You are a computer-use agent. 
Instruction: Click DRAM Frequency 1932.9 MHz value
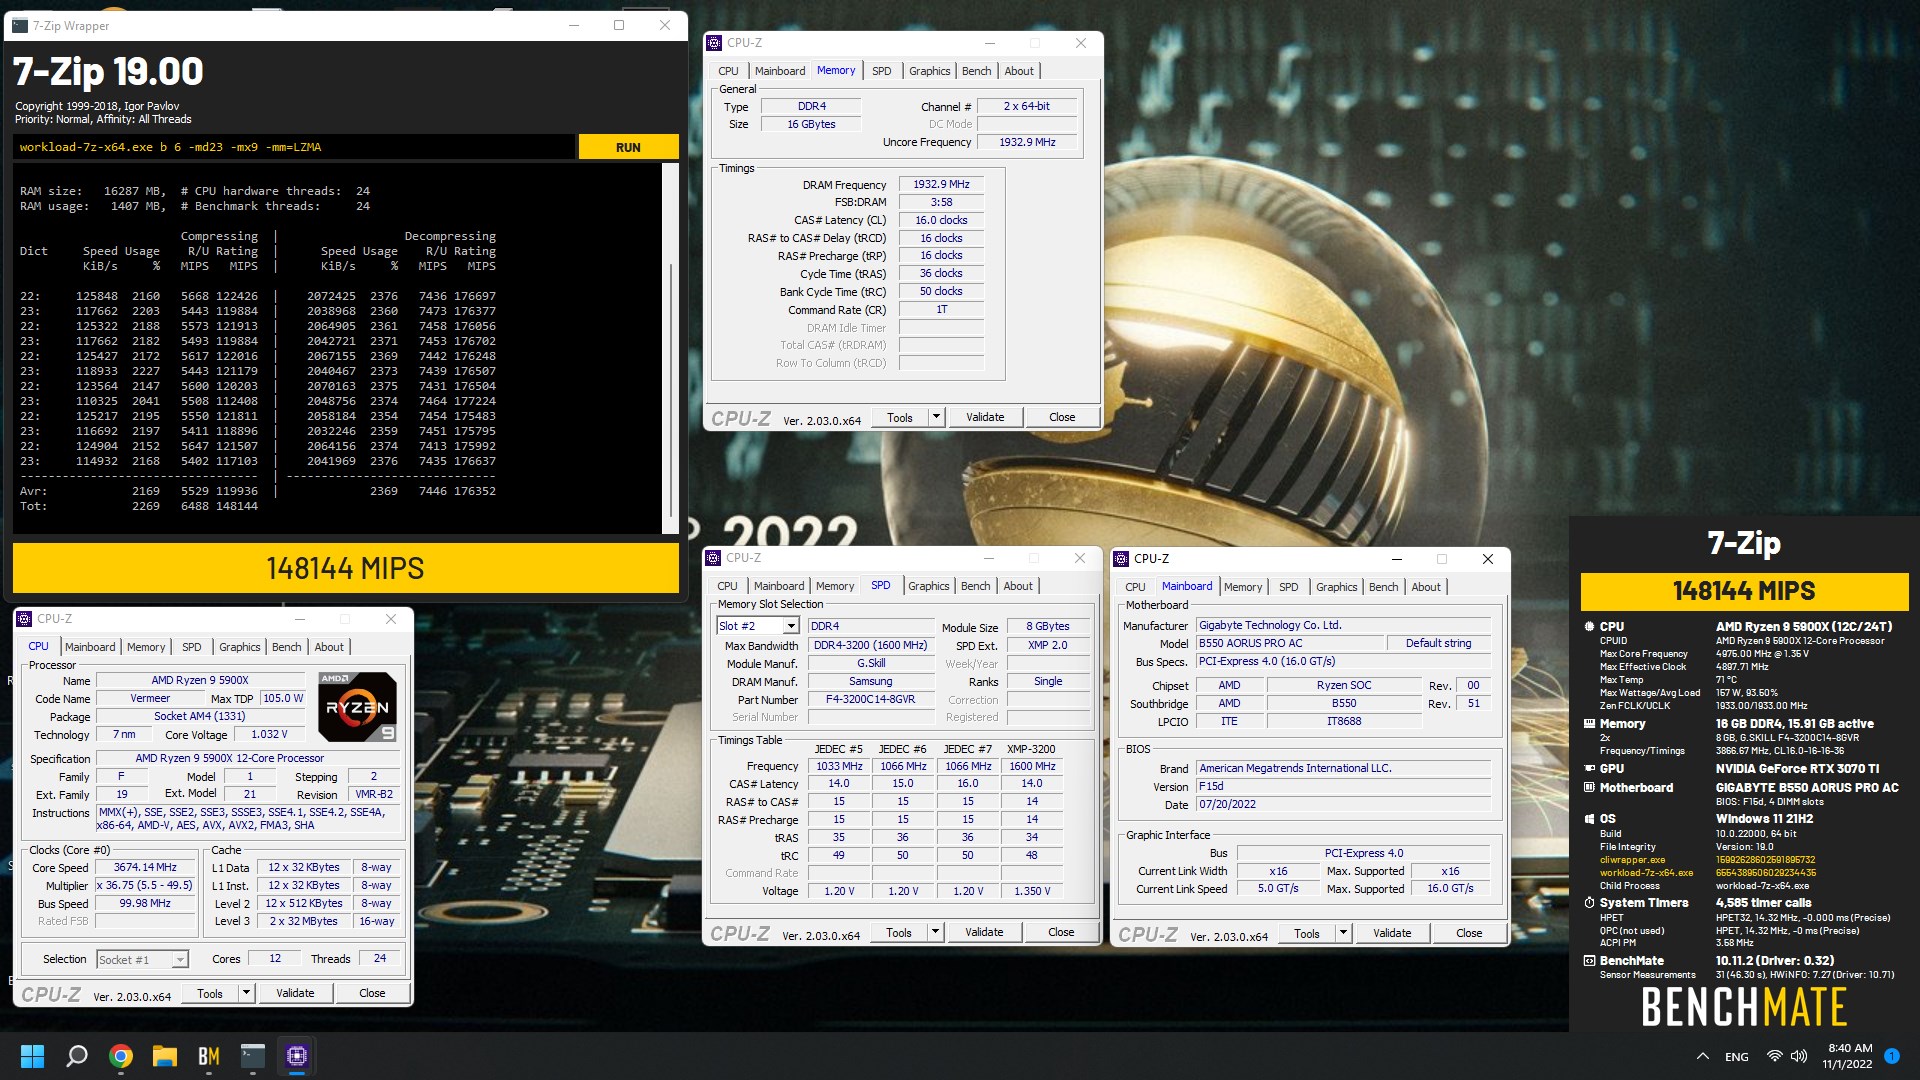click(x=941, y=184)
